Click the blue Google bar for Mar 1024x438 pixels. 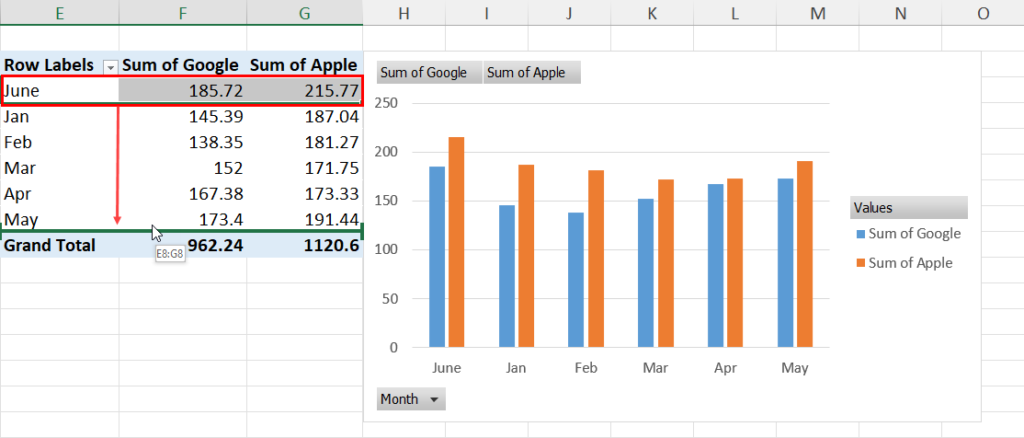point(646,273)
